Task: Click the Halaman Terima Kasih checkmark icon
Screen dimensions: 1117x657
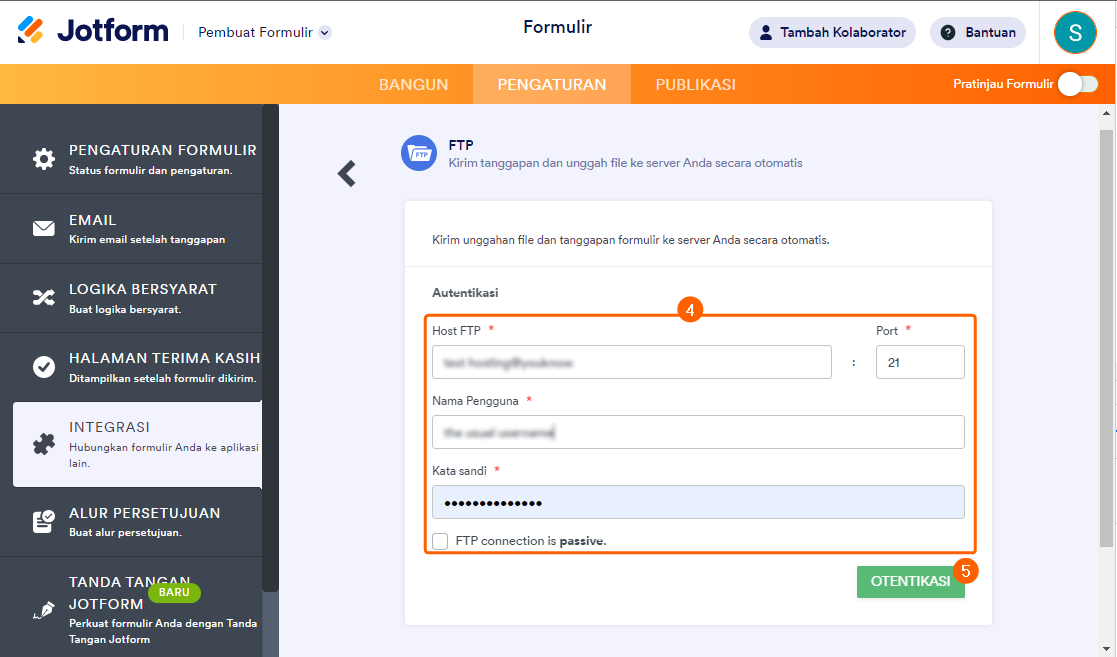Action: coord(44,366)
